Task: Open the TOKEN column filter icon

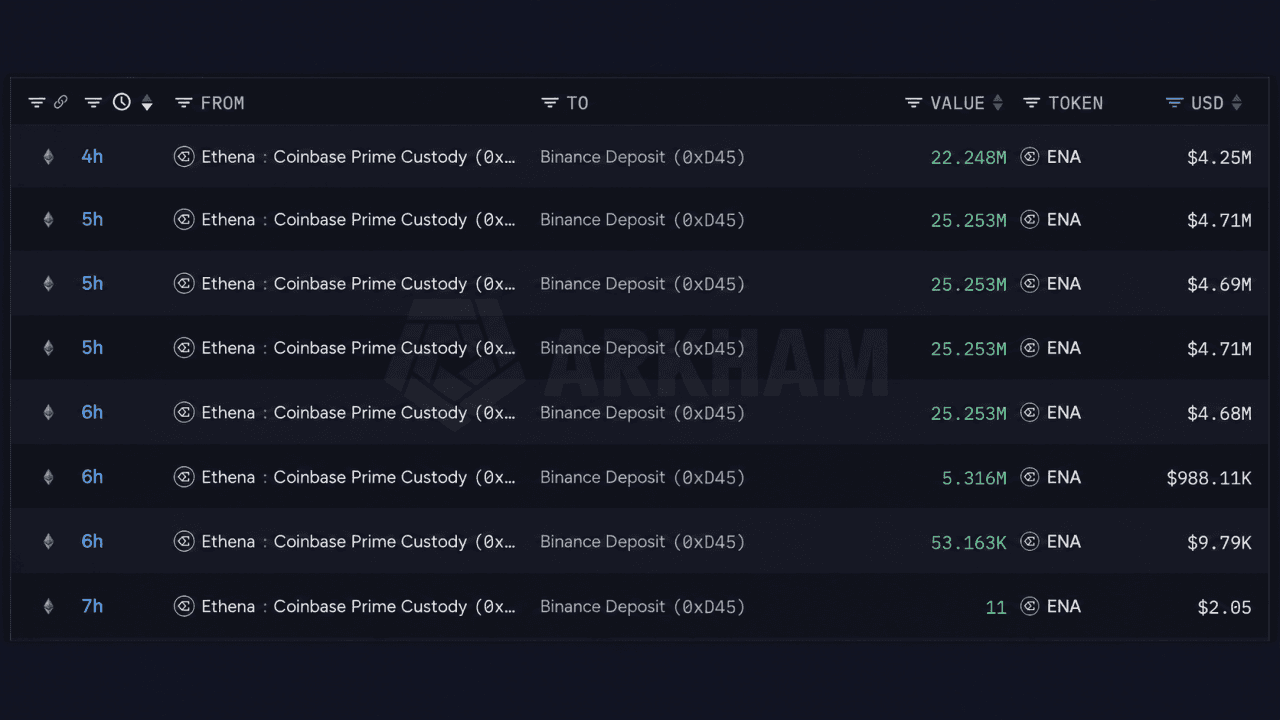Action: click(x=1032, y=102)
